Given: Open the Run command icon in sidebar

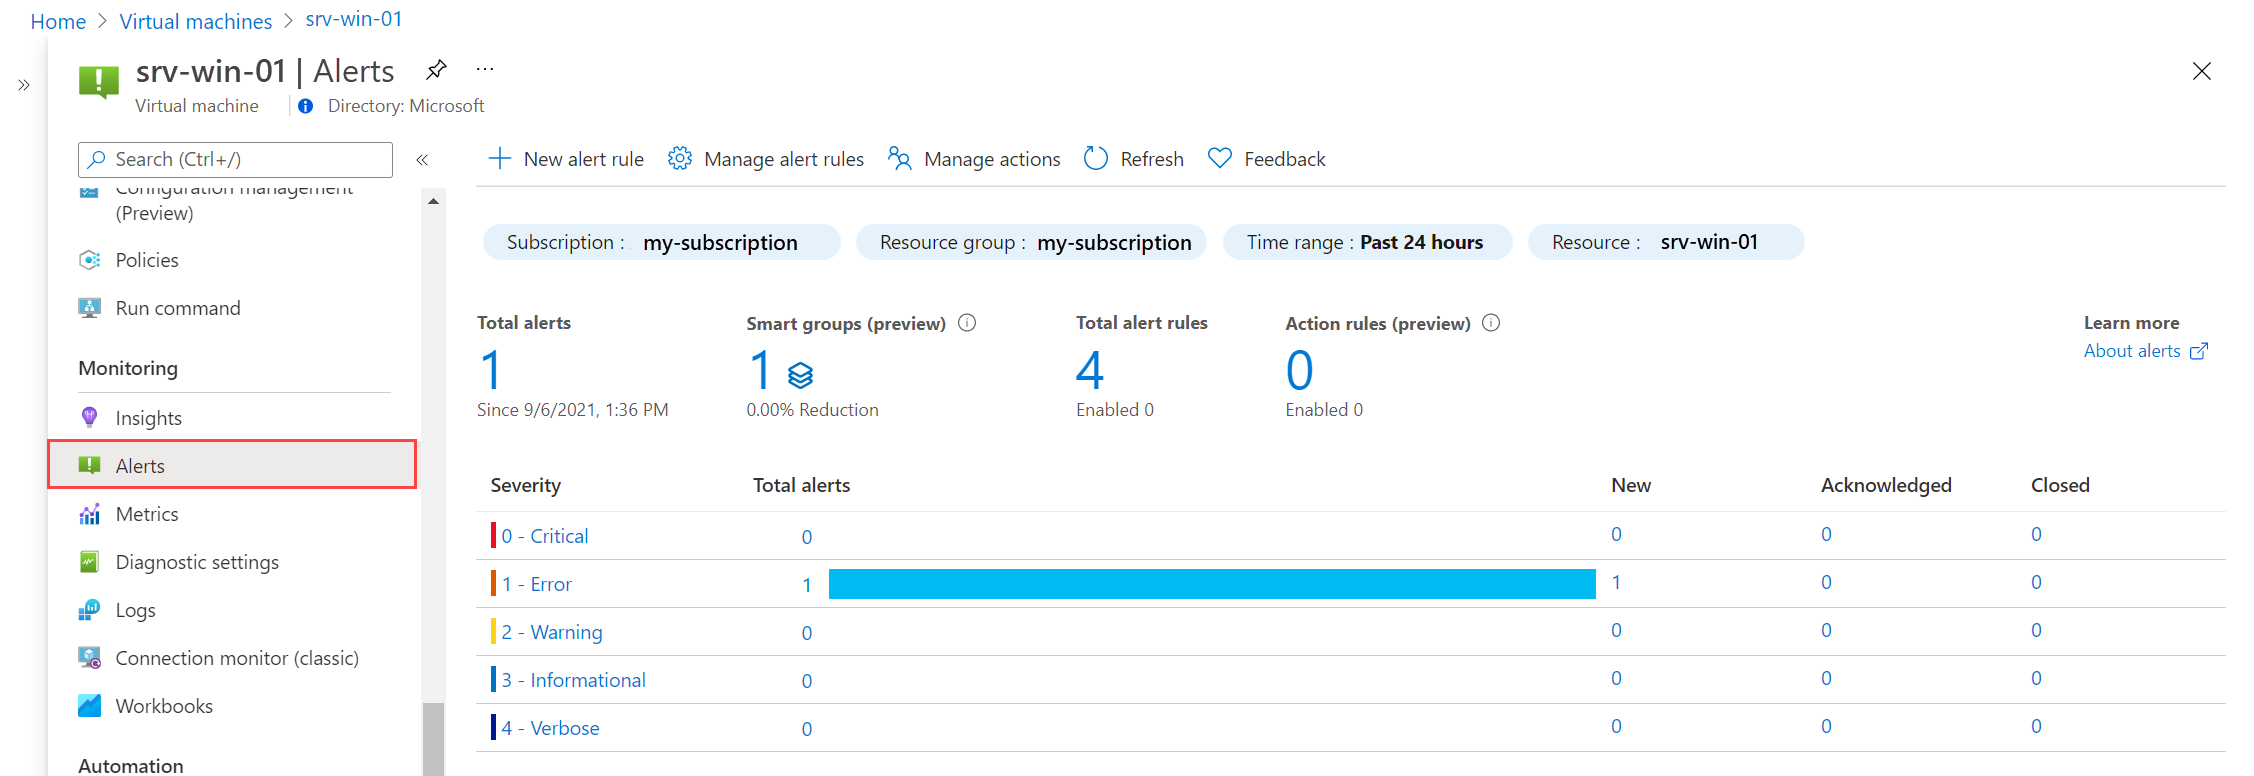Looking at the screenshot, I should tap(89, 308).
